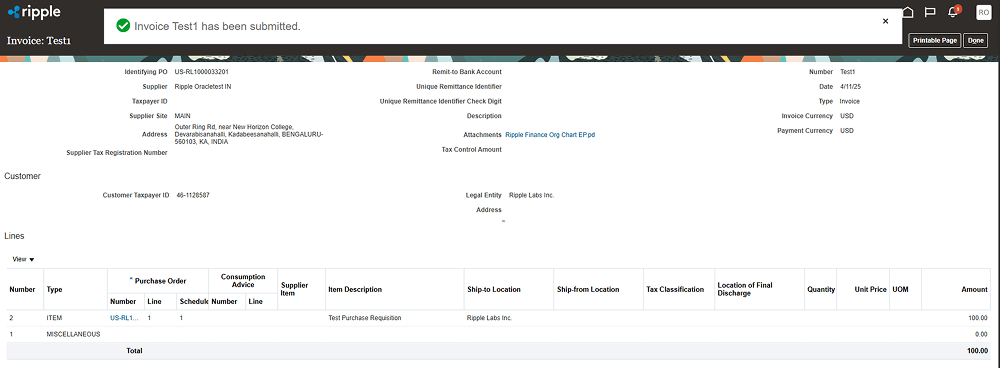The image size is (1000, 368).
Task: Click identifying PO value US-RL1000033201
Action: pos(202,72)
